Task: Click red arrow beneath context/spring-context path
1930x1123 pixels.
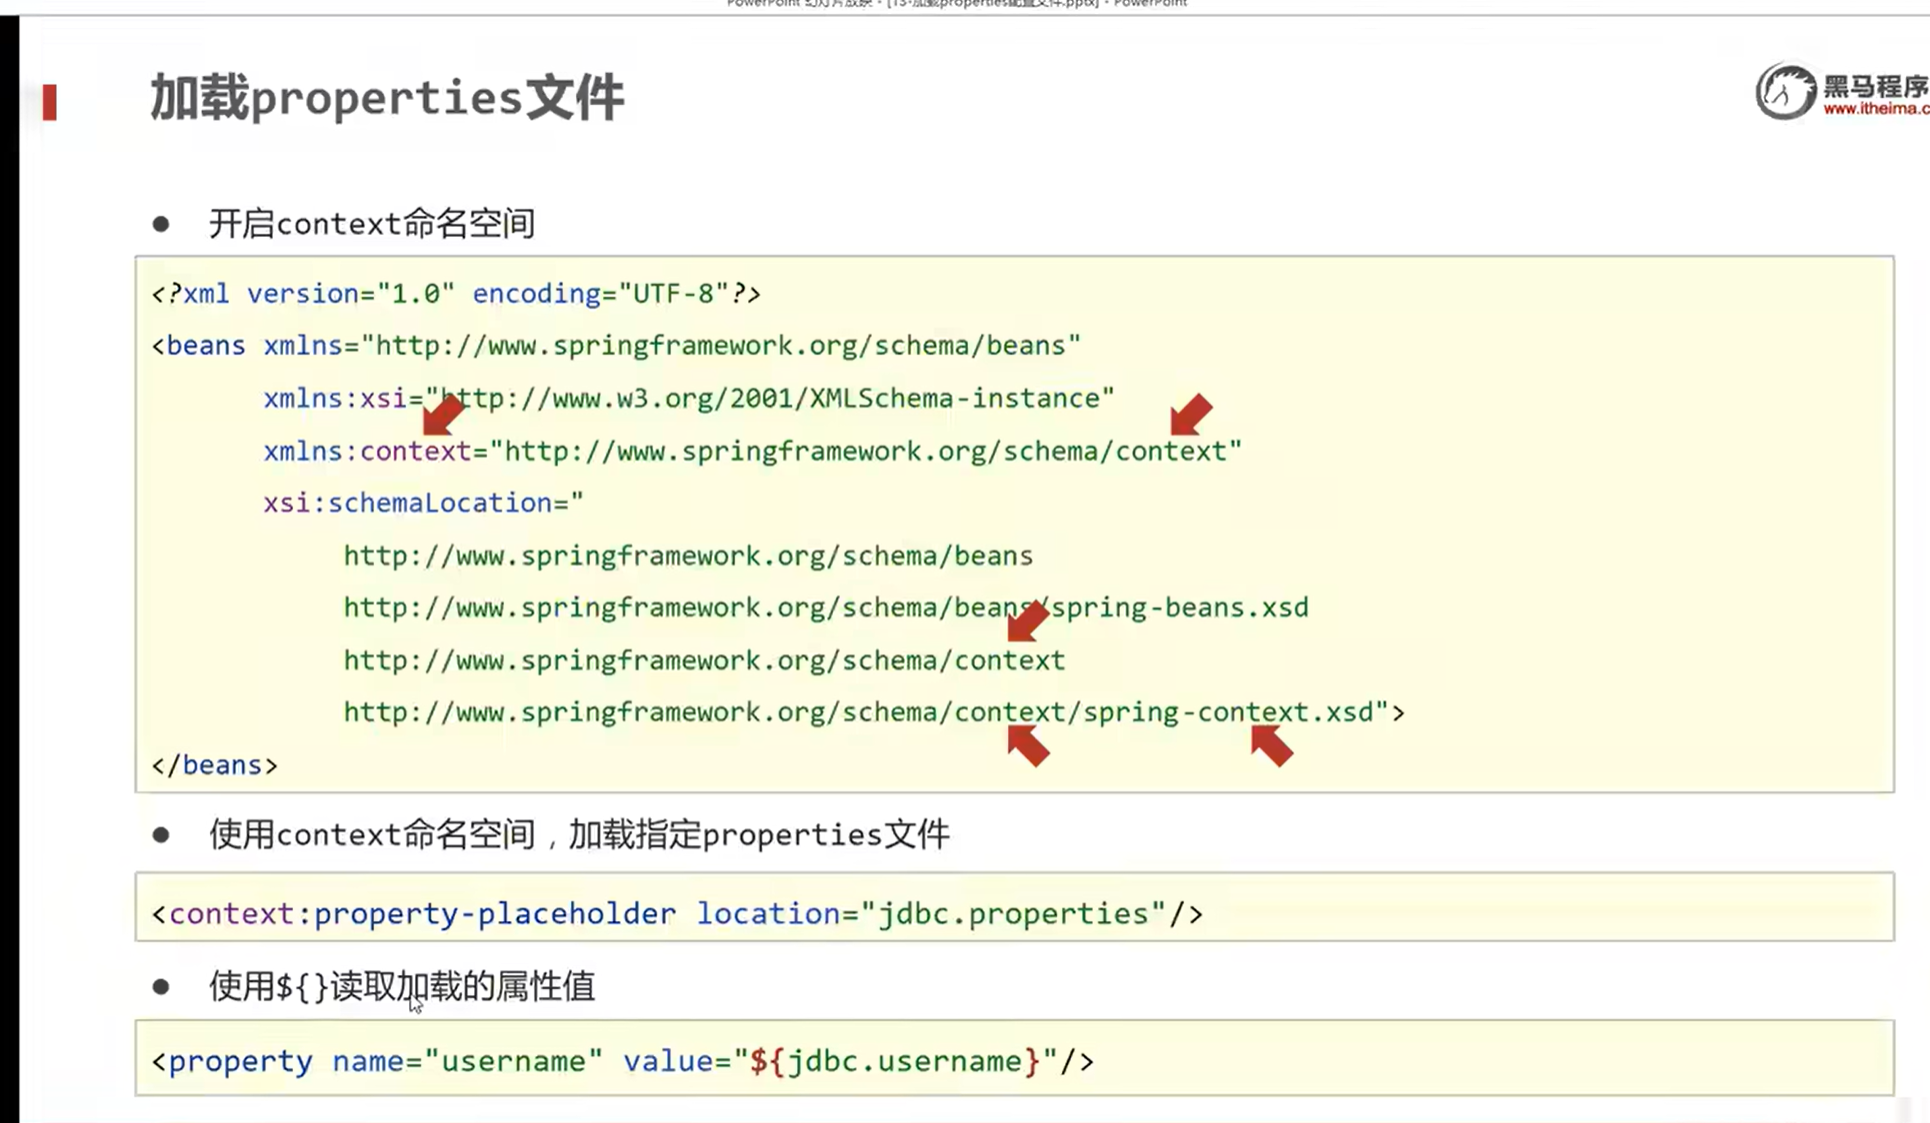Action: (x=1028, y=745)
